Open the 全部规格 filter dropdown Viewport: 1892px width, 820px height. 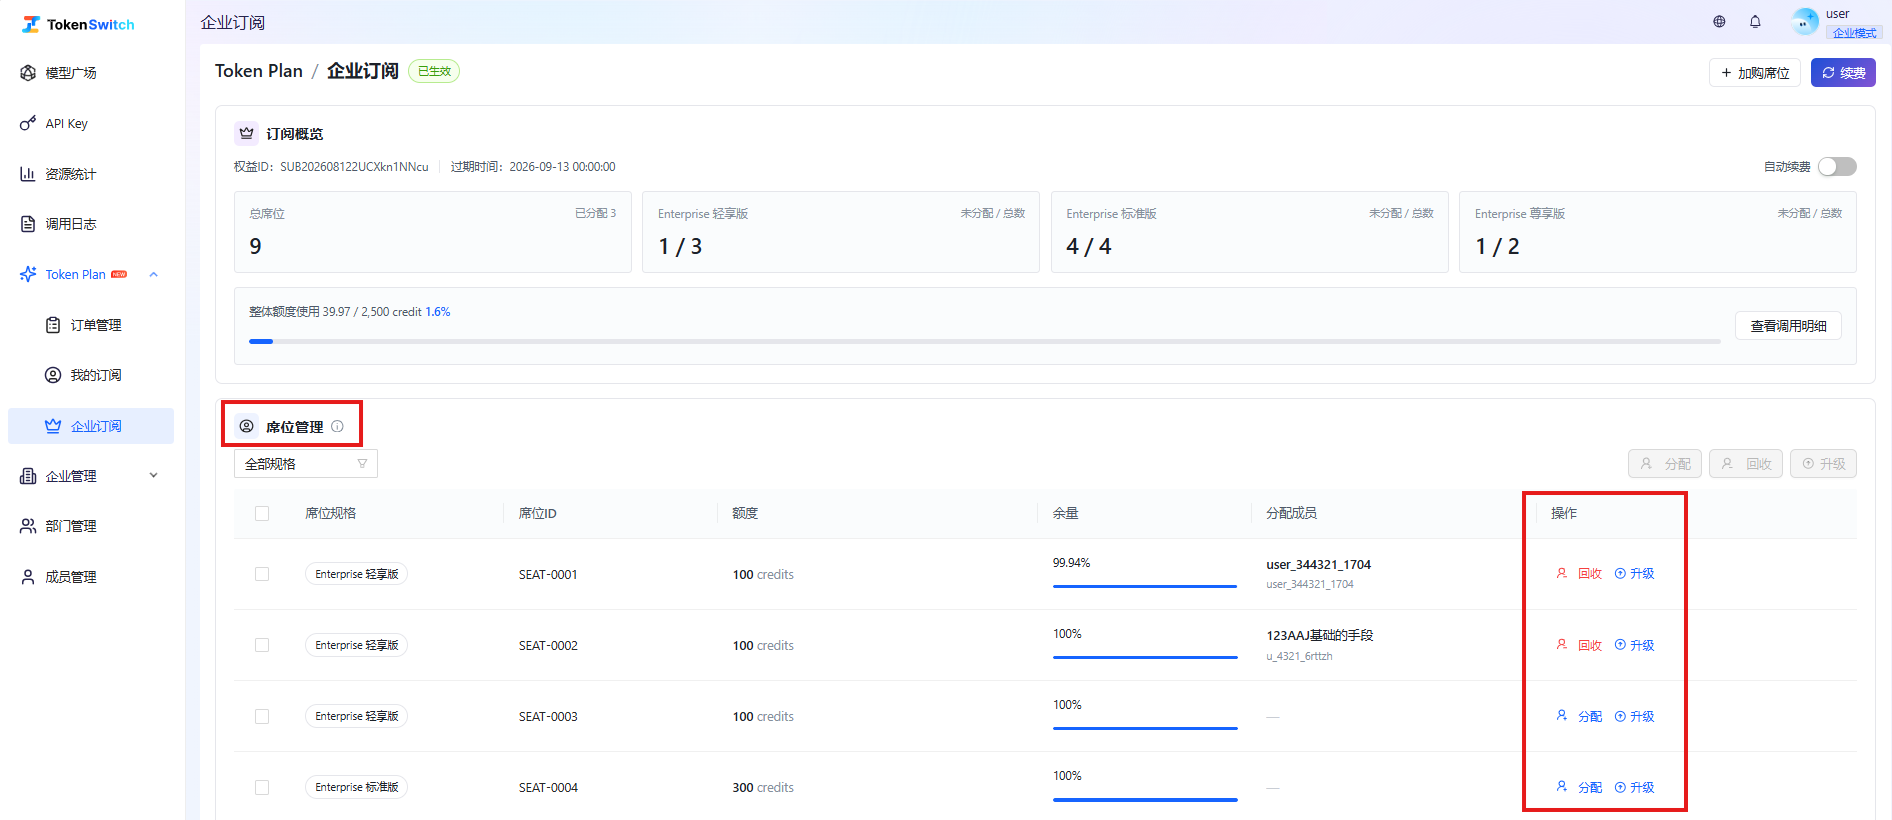click(x=306, y=464)
